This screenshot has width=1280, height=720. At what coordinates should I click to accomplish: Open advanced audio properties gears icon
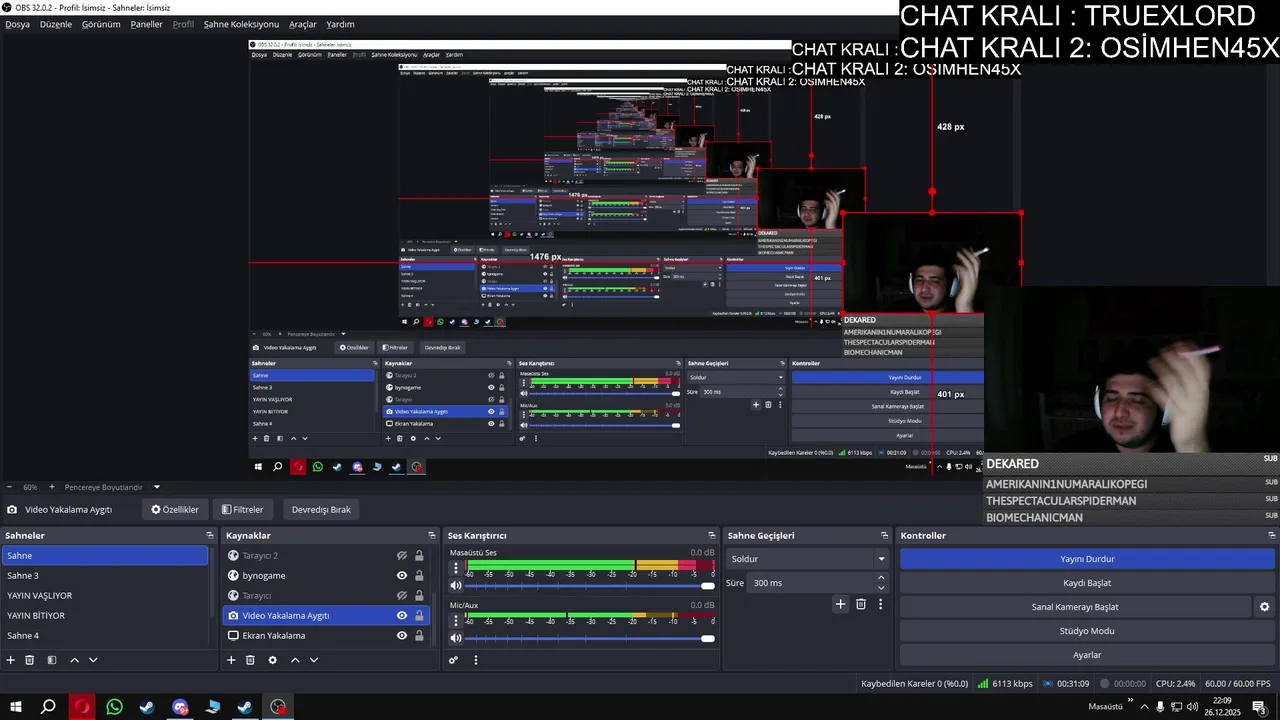click(x=453, y=660)
